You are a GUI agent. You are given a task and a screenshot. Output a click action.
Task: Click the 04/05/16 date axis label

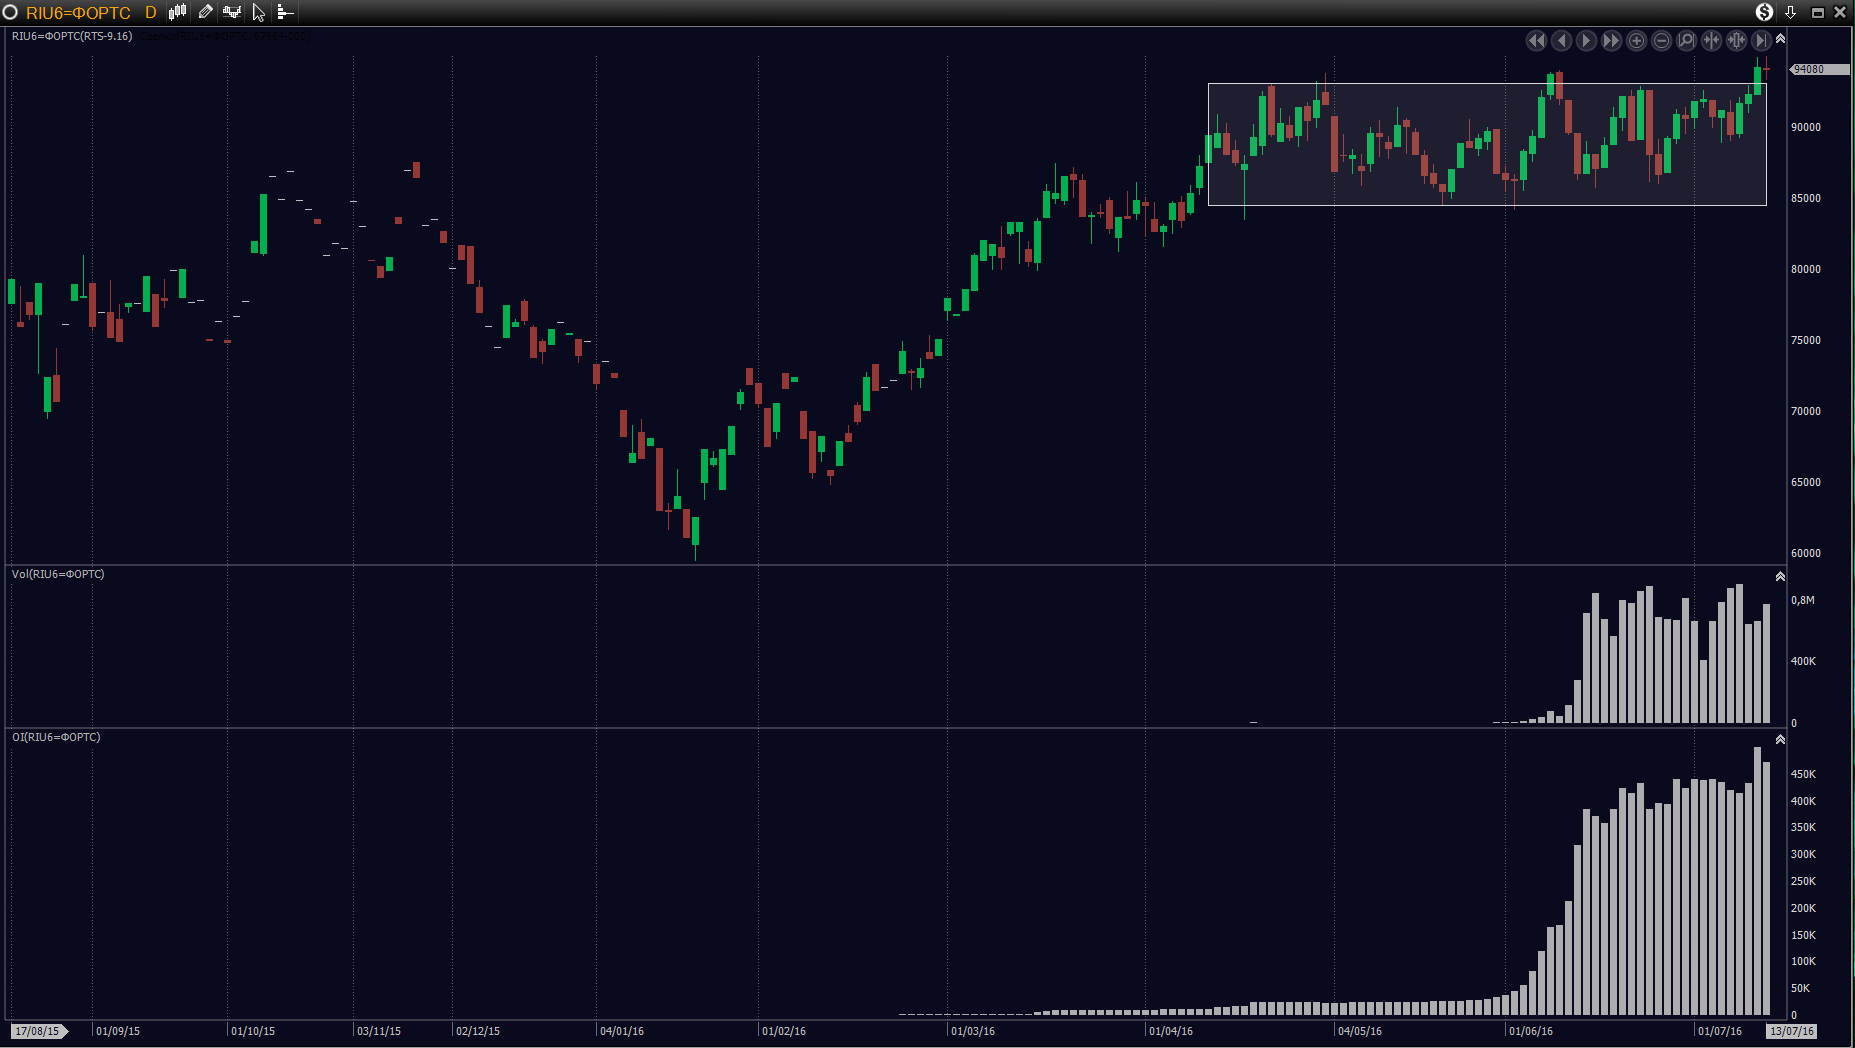tap(1360, 1032)
